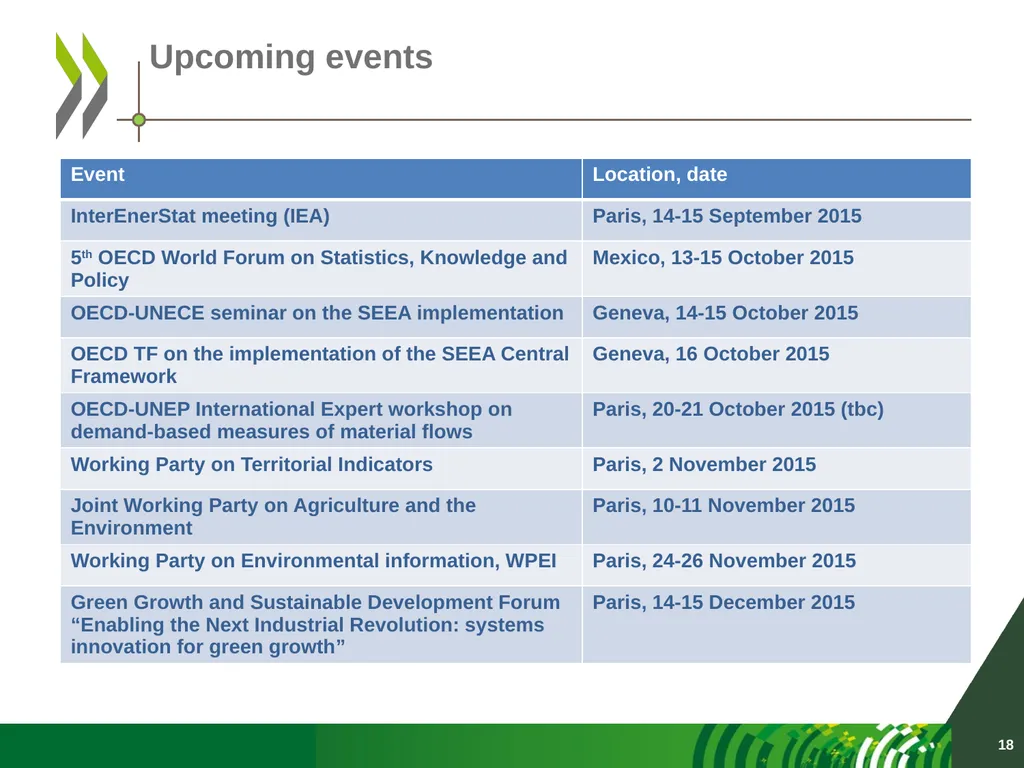The image size is (1024, 768).
Task: Select 'OECD TF on the implementation' cell
Action: coord(321,365)
